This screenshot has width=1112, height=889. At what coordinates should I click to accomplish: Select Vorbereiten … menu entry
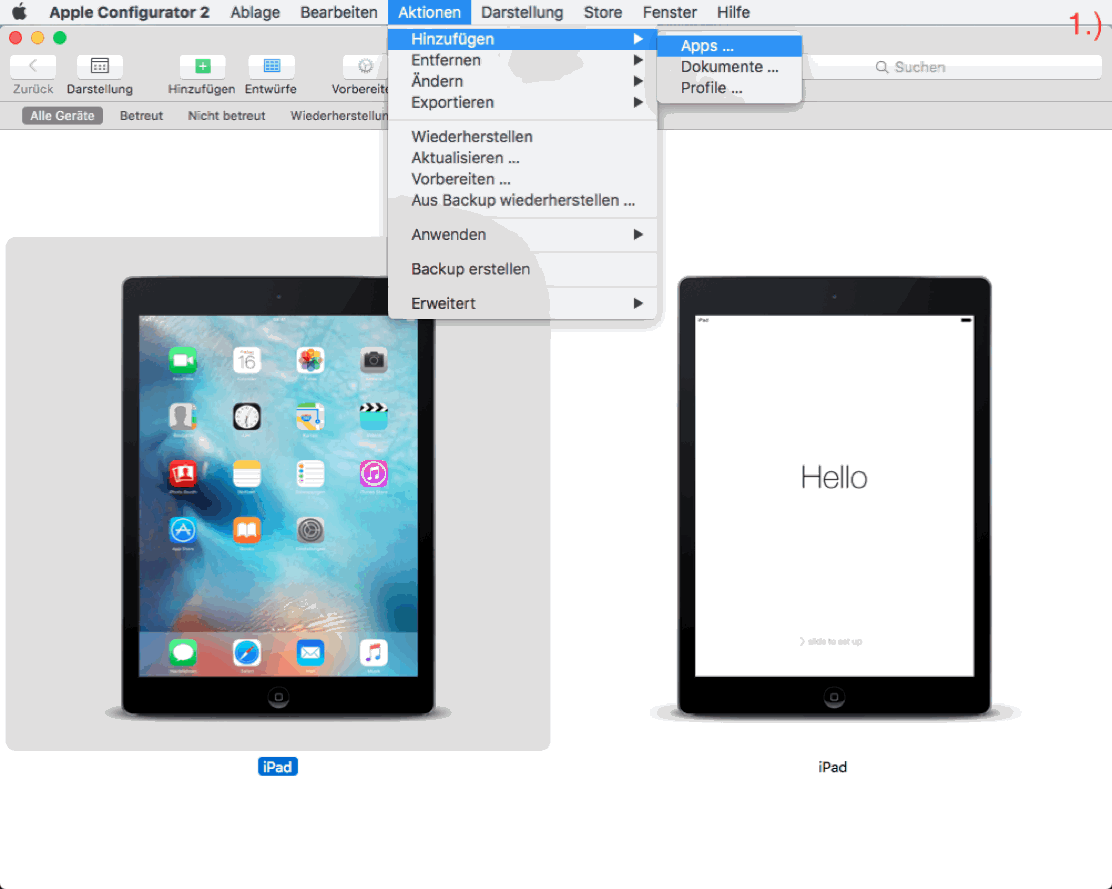pos(522,179)
